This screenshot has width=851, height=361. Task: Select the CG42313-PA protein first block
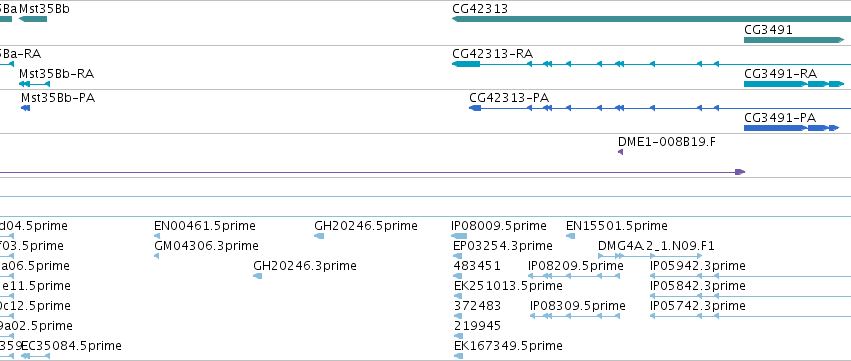pyautogui.click(x=475, y=108)
